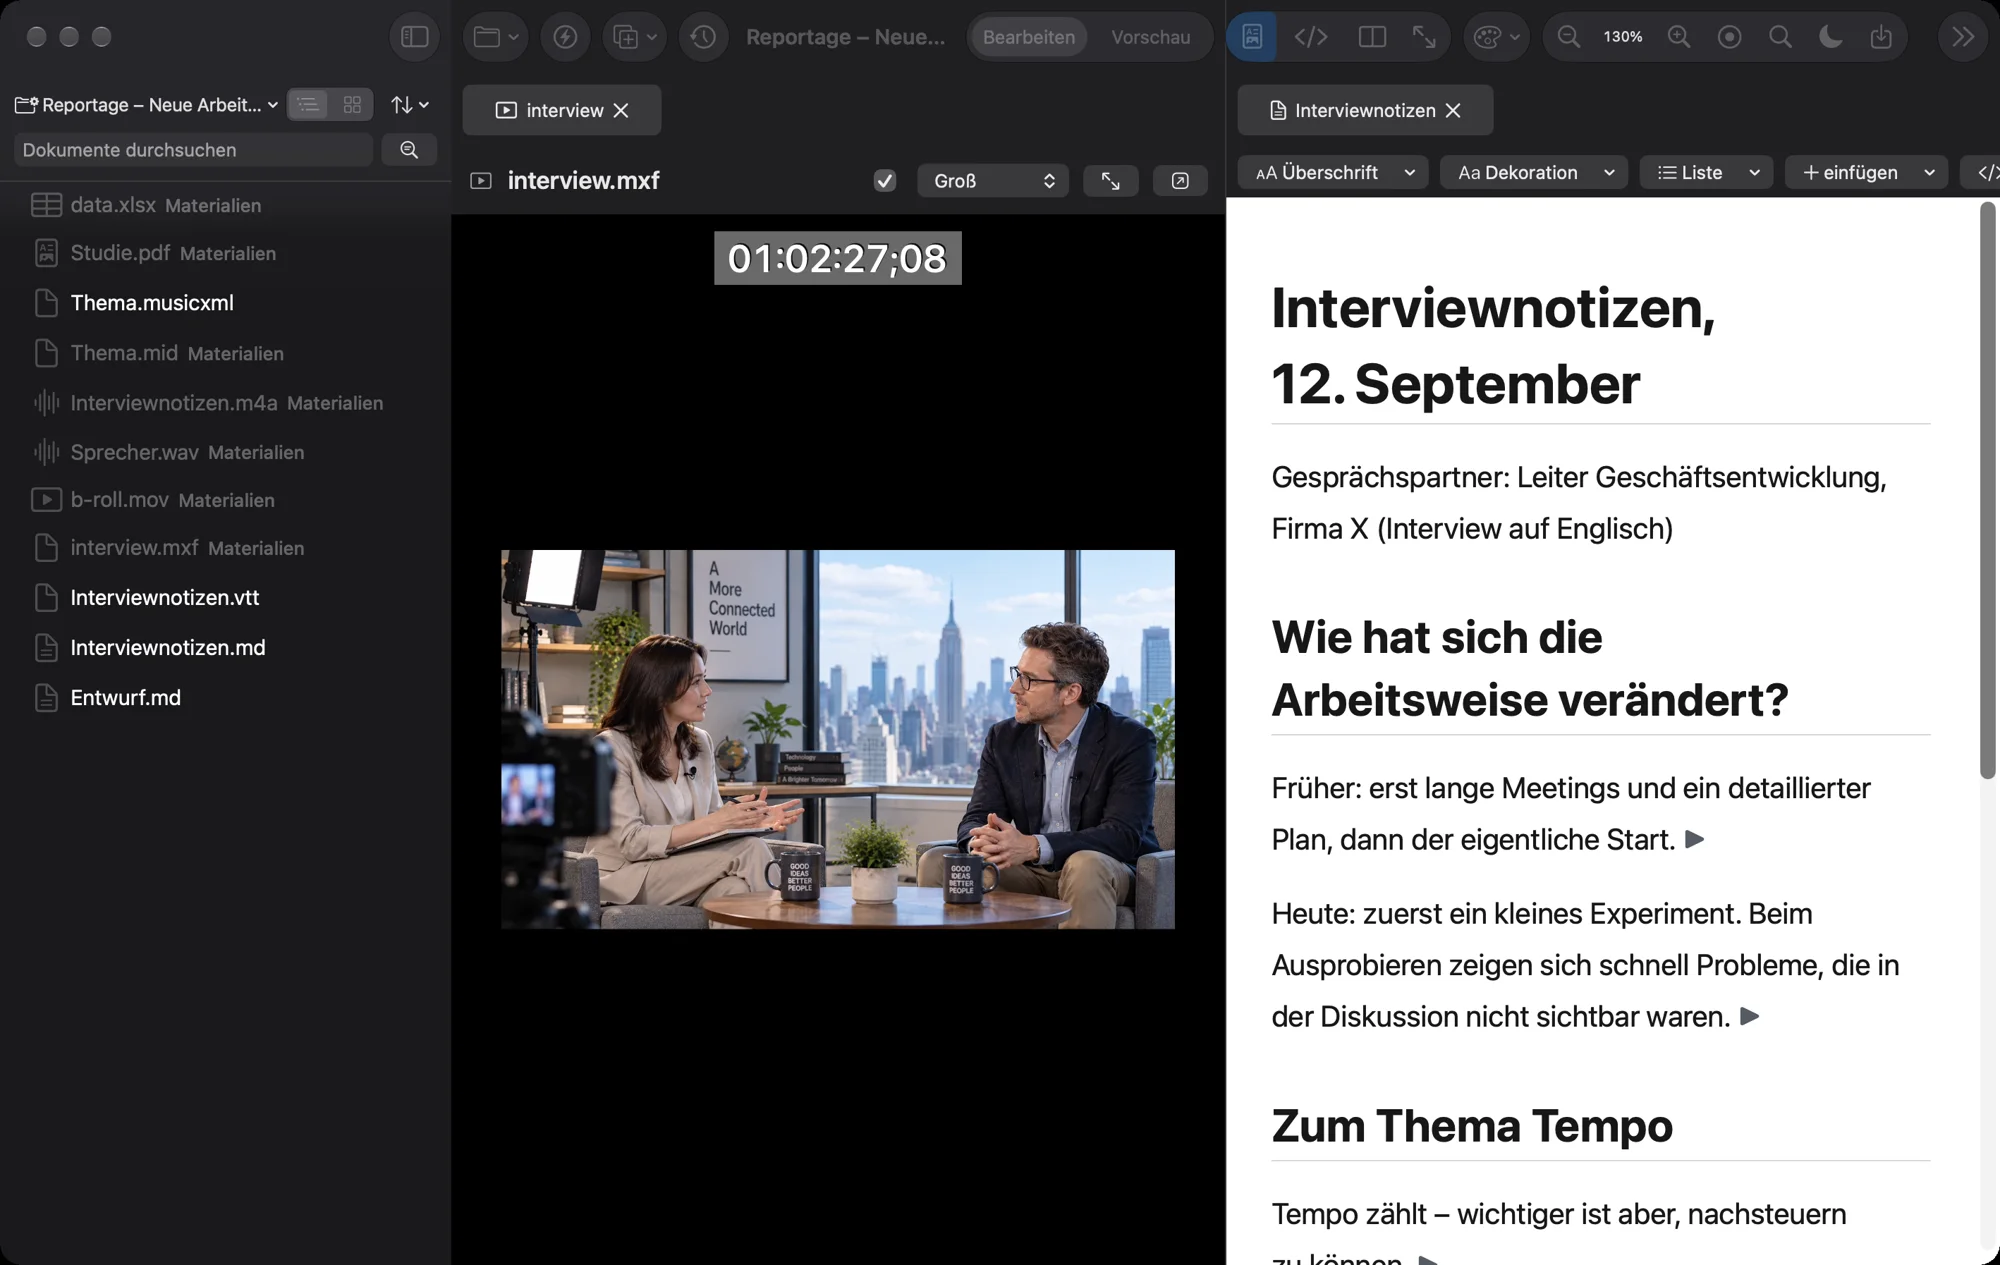Click the 130% zoom level
Image resolution: width=2000 pixels, height=1265 pixels.
(x=1622, y=37)
